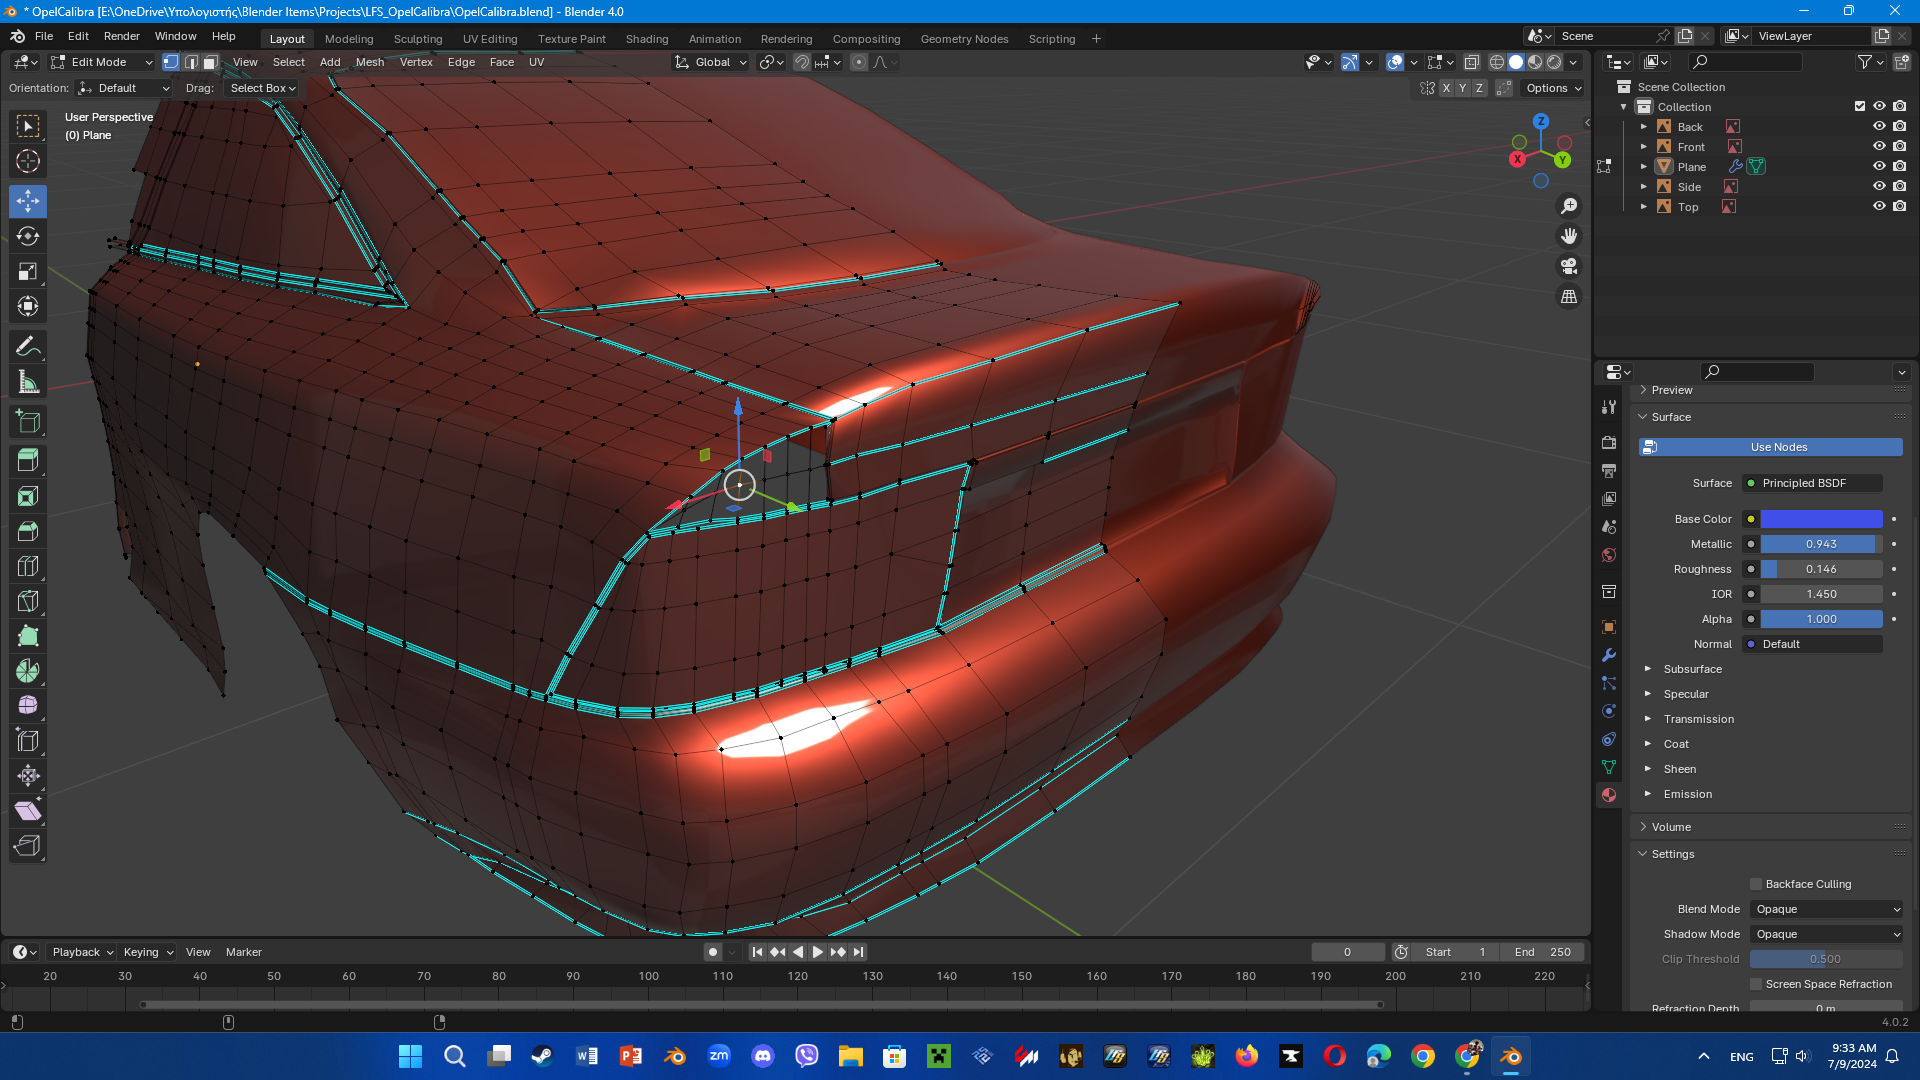
Task: Expand the Emission subpanel
Action: tap(1687, 794)
